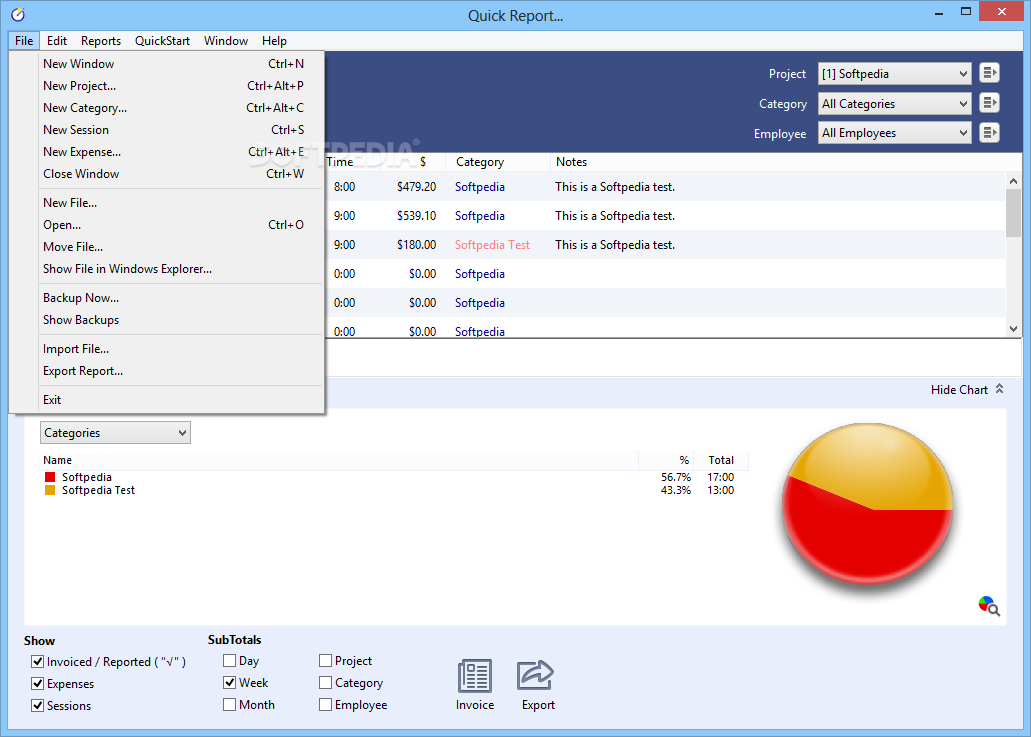Open the Project dropdown showing [1] Softpedia

894,74
